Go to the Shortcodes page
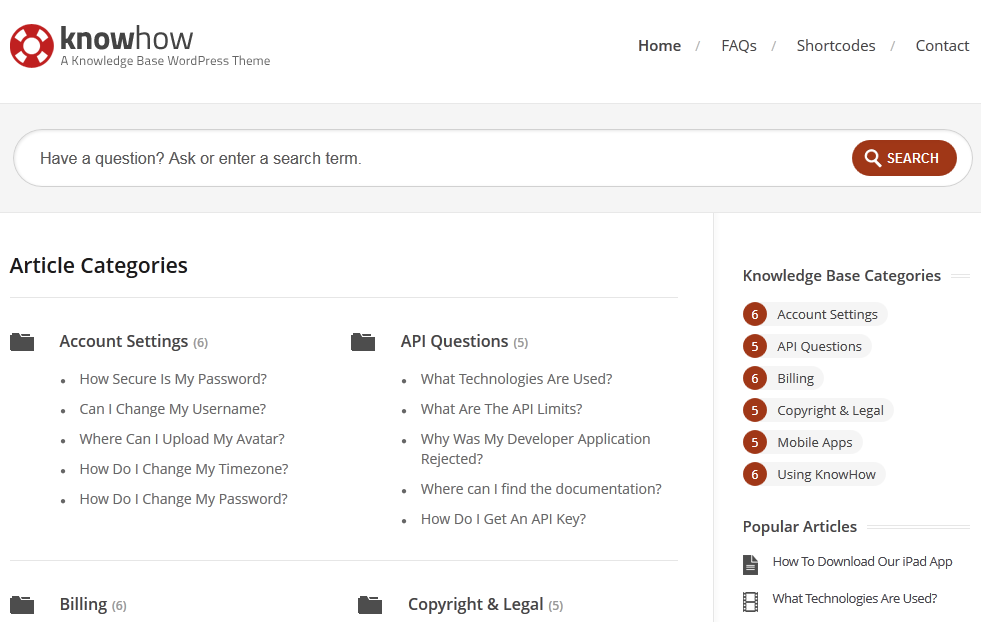This screenshot has width=981, height=622. point(835,46)
